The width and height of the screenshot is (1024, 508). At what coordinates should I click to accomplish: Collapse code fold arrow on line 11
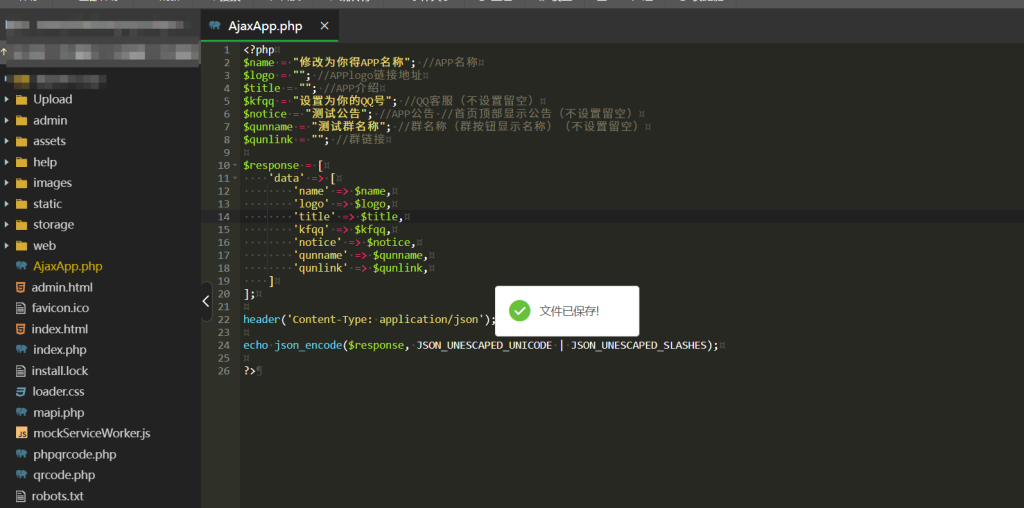click(x=235, y=178)
